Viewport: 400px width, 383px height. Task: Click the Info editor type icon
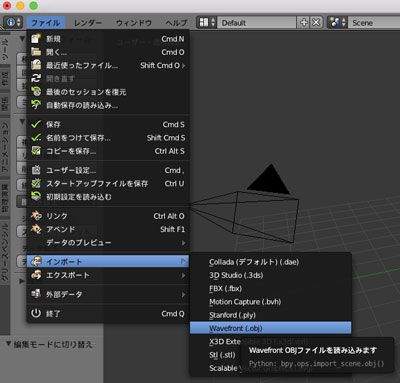coord(13,23)
